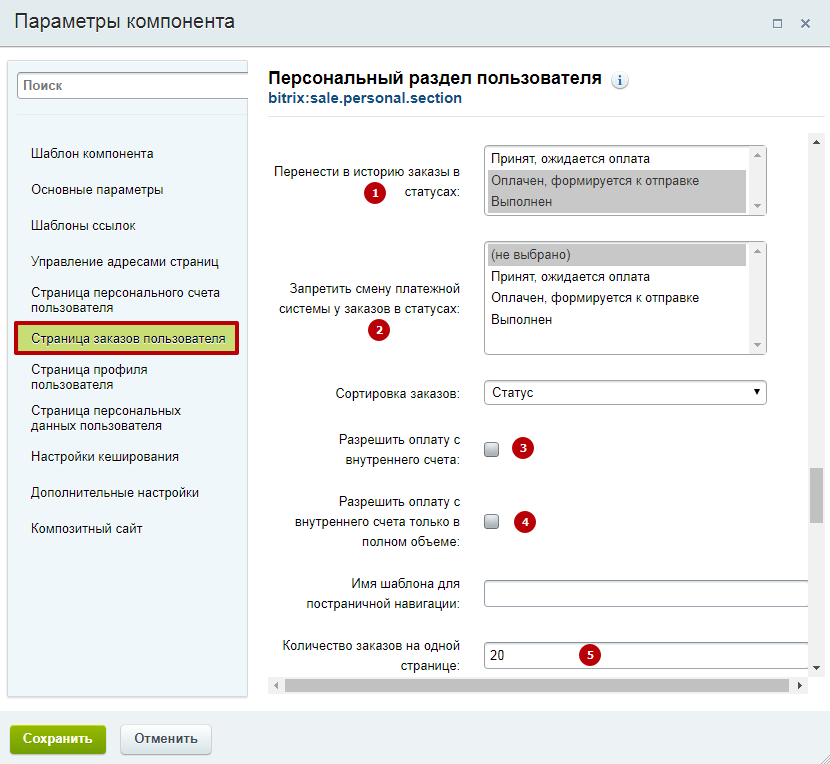This screenshot has height=764, width=830.
Task: Click the down arrow of payment system status list
Action: (x=757, y=345)
